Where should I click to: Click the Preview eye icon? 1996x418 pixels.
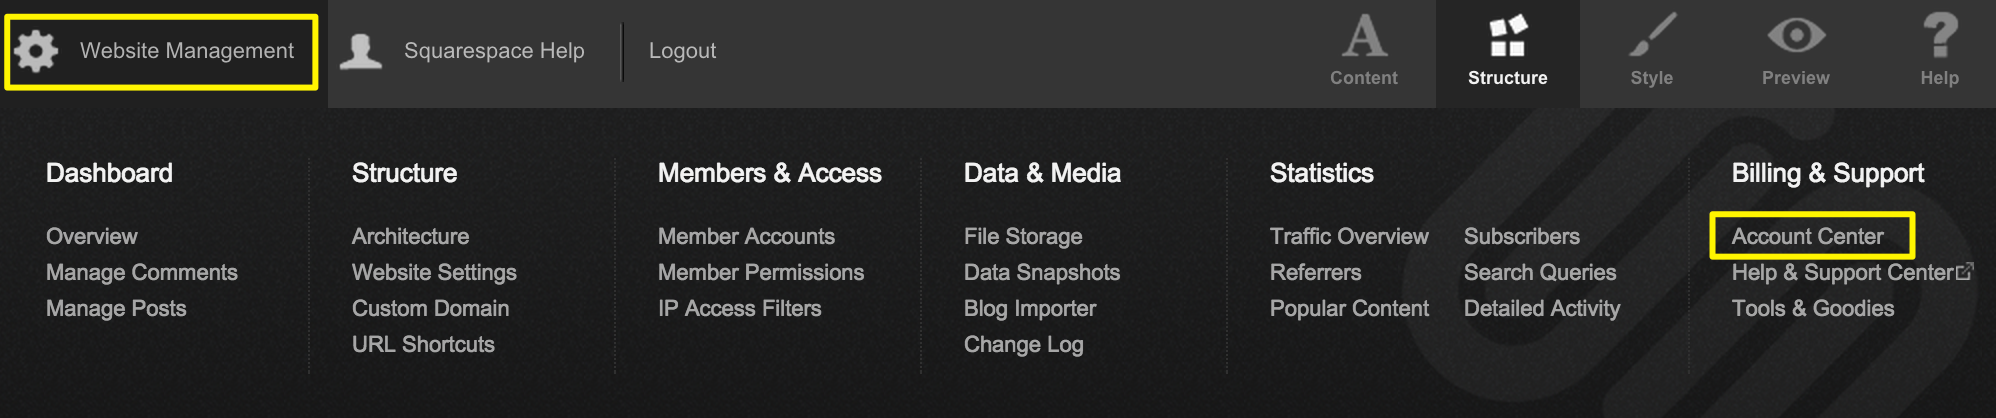[1795, 37]
